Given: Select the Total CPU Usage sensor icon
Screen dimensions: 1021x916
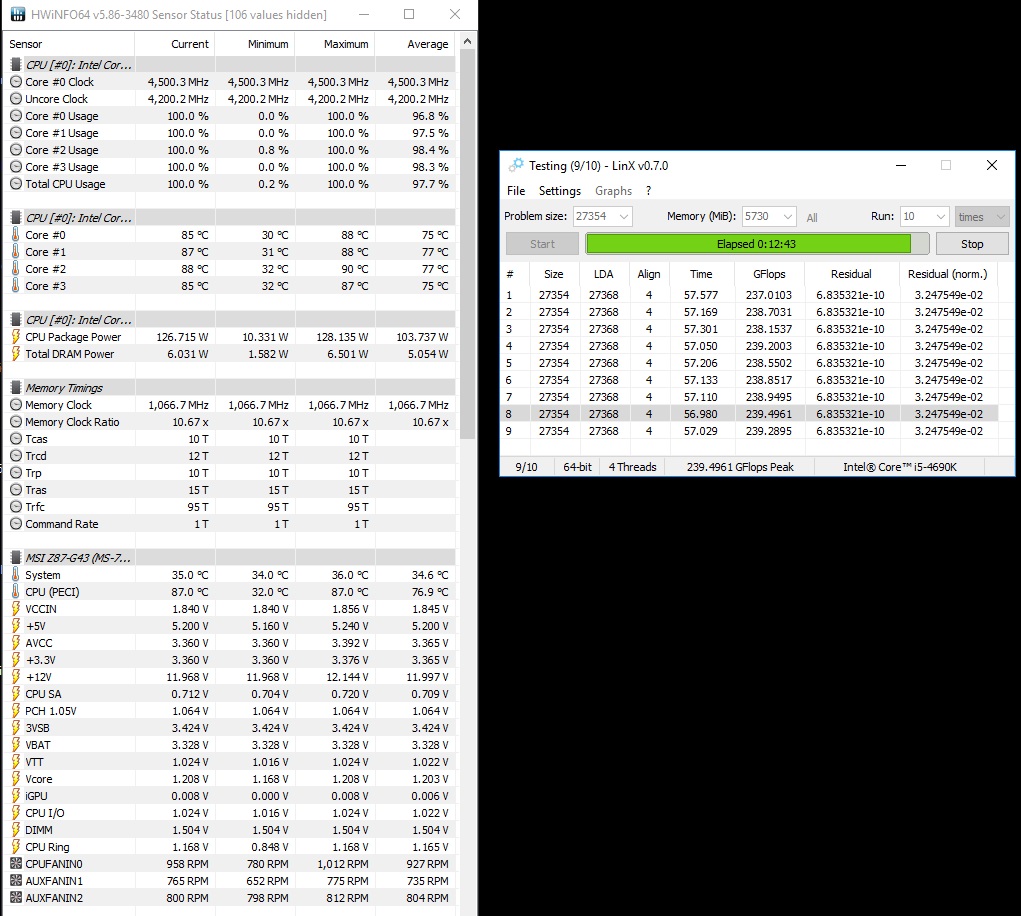Looking at the screenshot, I should point(16,184).
